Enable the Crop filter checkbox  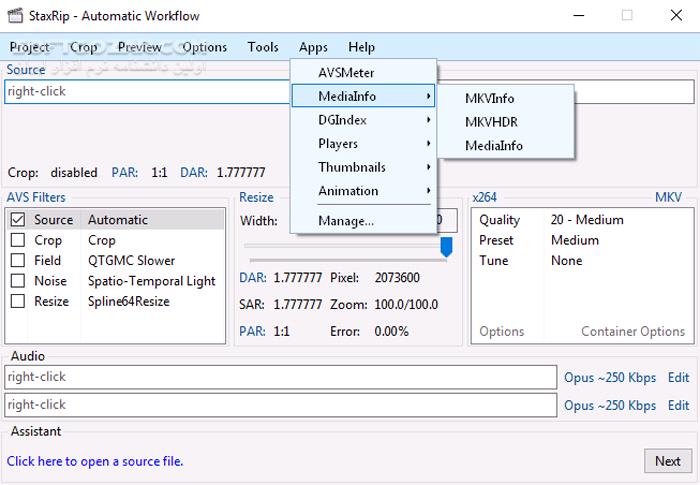(x=17, y=240)
